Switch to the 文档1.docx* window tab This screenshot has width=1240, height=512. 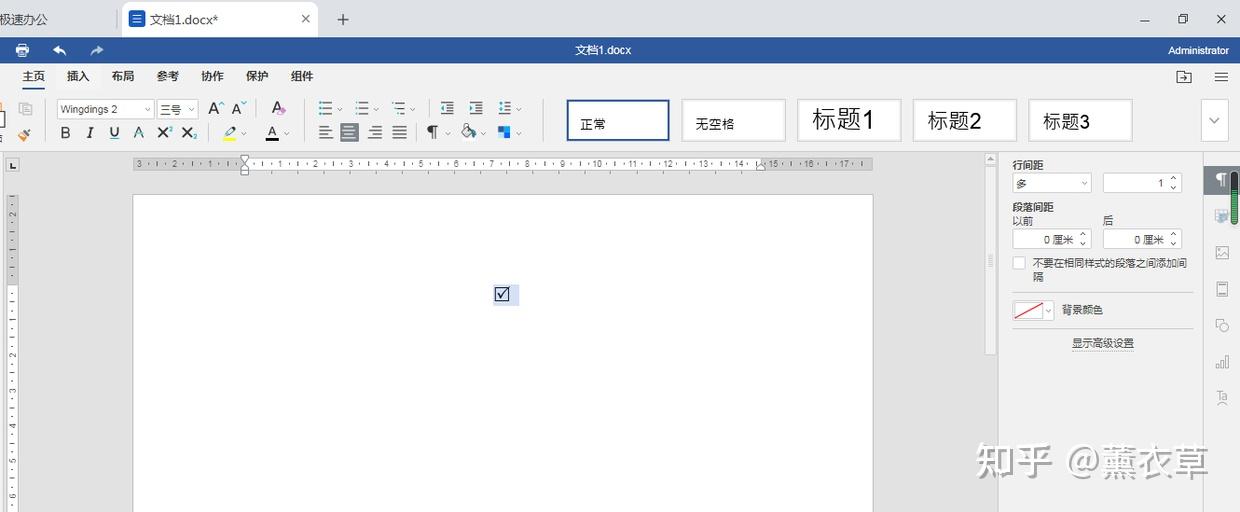point(220,19)
